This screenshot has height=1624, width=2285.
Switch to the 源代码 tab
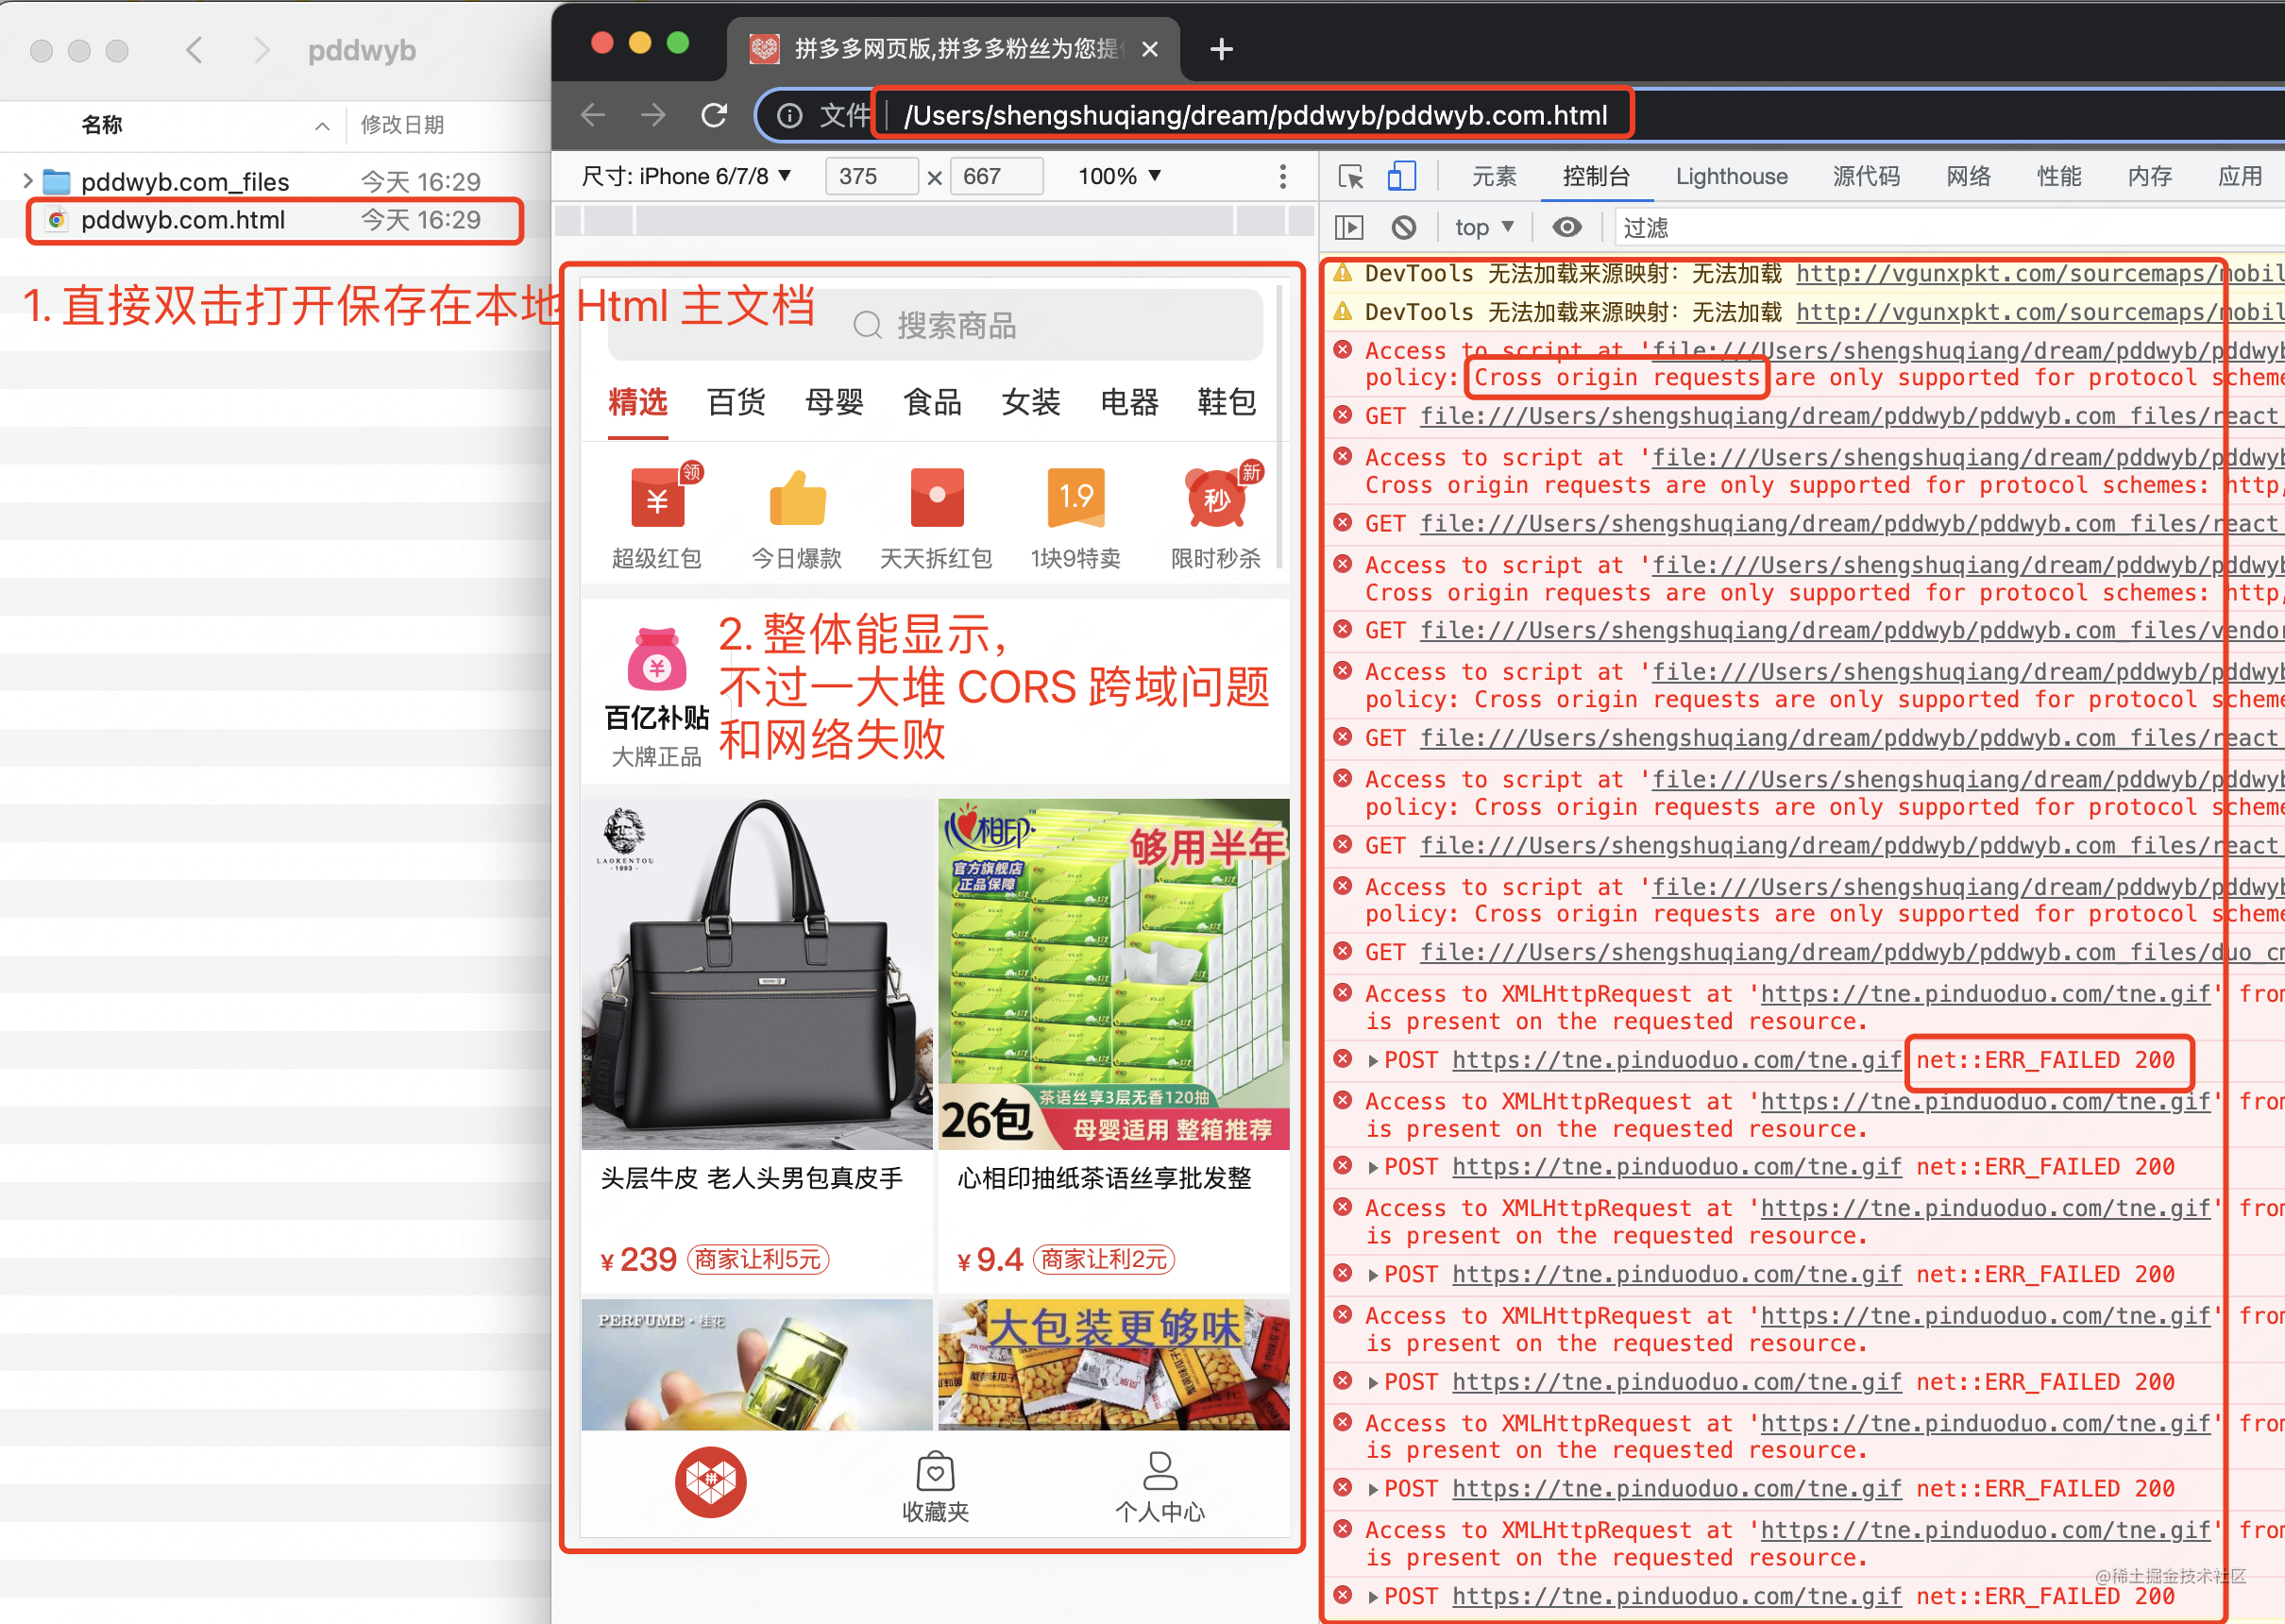(x=1866, y=177)
